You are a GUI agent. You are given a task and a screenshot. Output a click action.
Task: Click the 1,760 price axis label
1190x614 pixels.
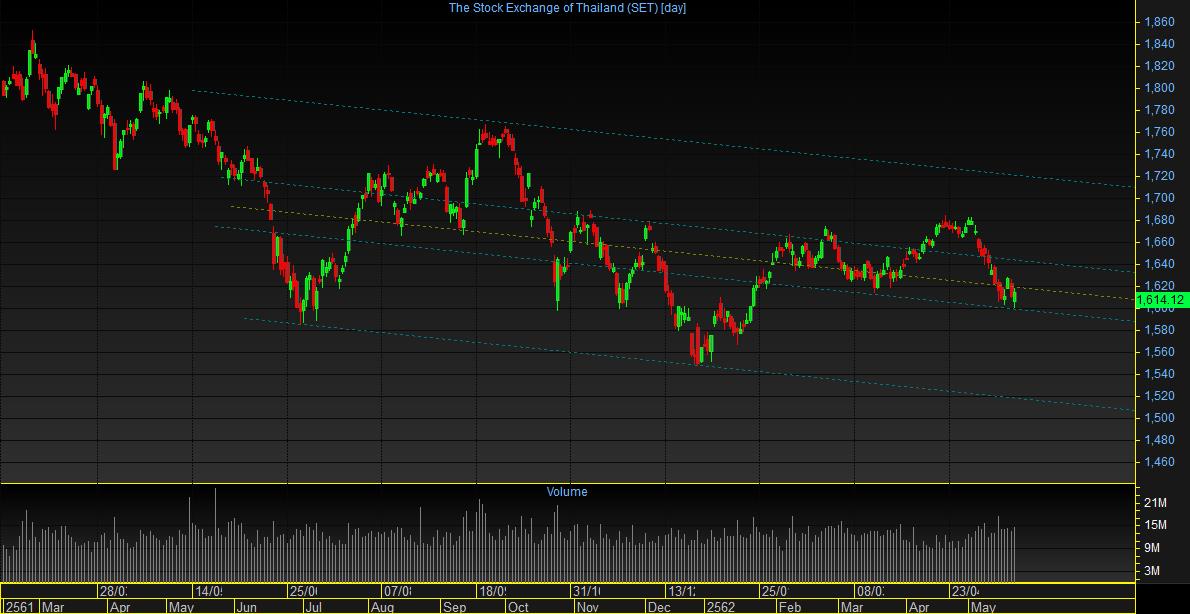pyautogui.click(x=1158, y=132)
